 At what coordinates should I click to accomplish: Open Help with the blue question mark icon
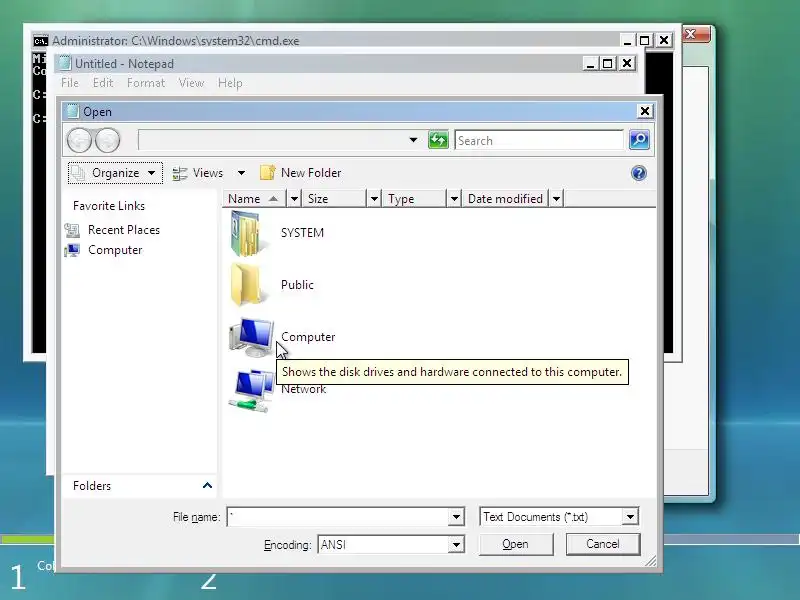638,173
